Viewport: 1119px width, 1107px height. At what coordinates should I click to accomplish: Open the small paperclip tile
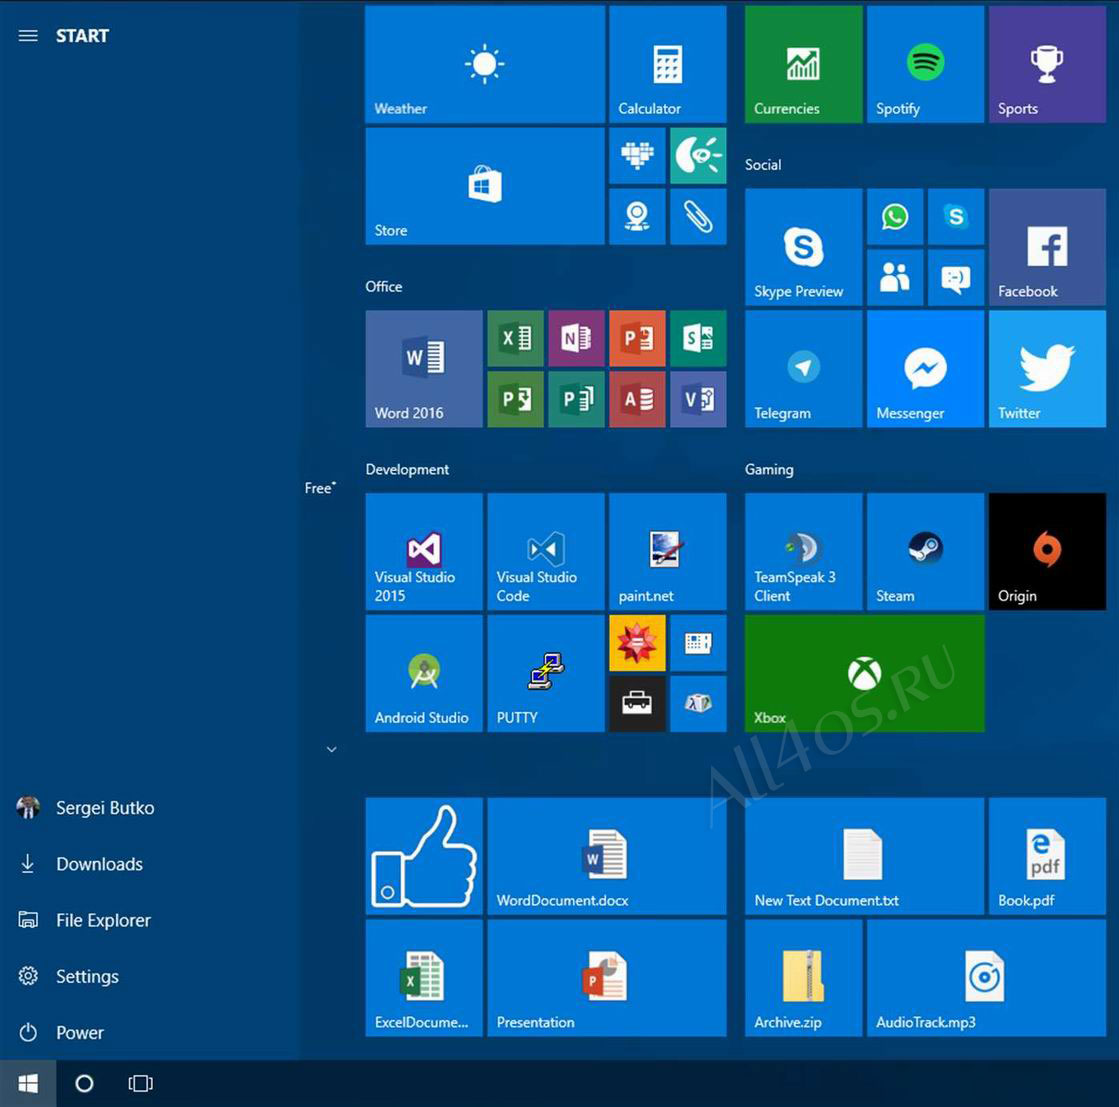(698, 216)
